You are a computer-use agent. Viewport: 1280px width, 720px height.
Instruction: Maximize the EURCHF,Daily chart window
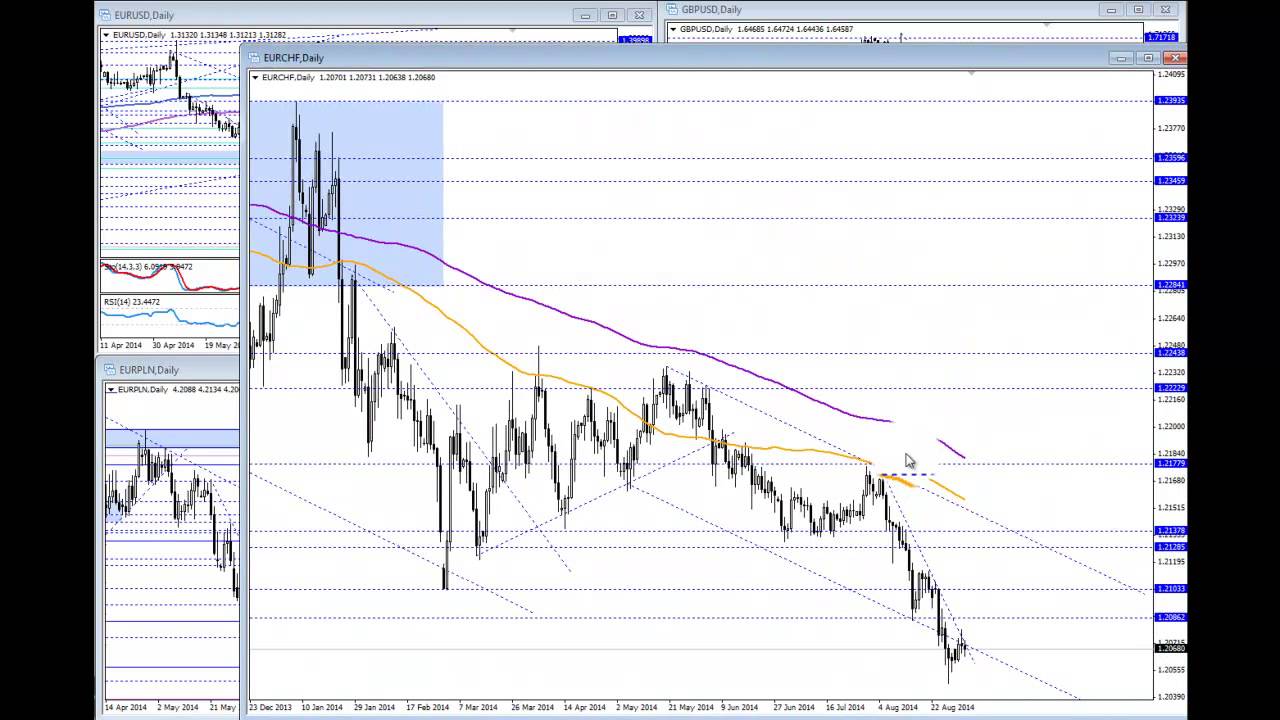tap(1148, 58)
